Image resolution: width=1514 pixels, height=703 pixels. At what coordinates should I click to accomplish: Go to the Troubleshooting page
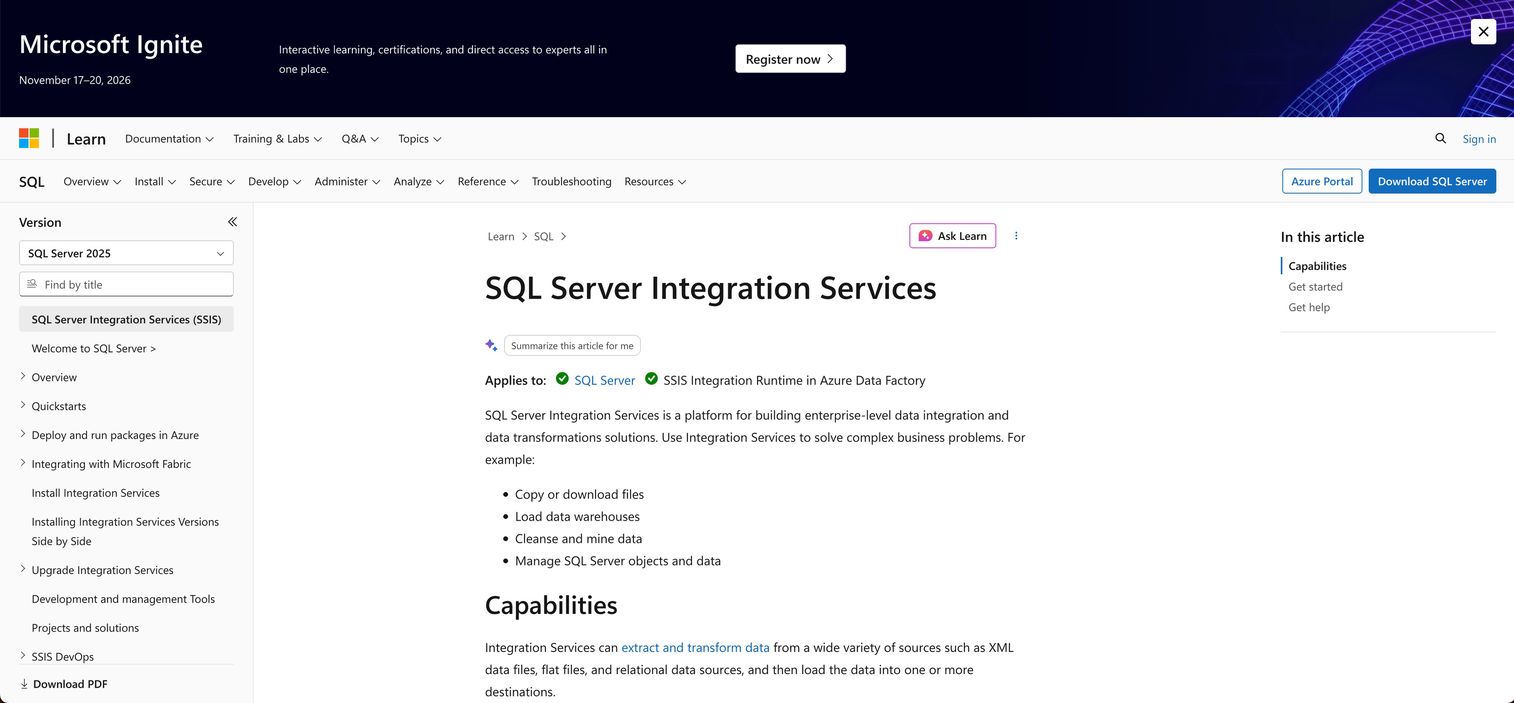click(572, 182)
